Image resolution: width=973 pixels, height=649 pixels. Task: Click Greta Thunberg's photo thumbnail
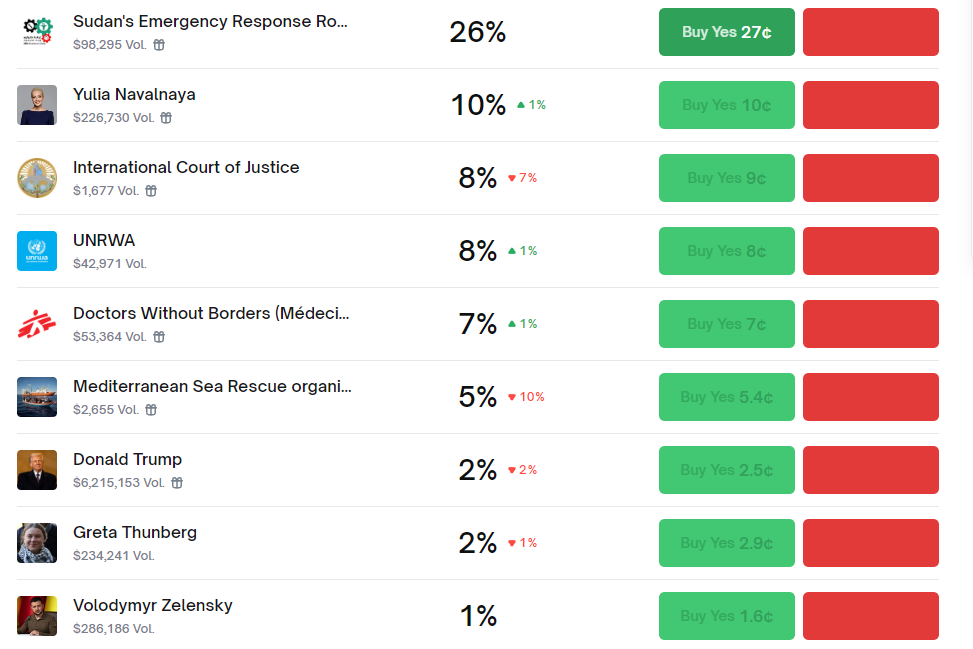click(37, 543)
